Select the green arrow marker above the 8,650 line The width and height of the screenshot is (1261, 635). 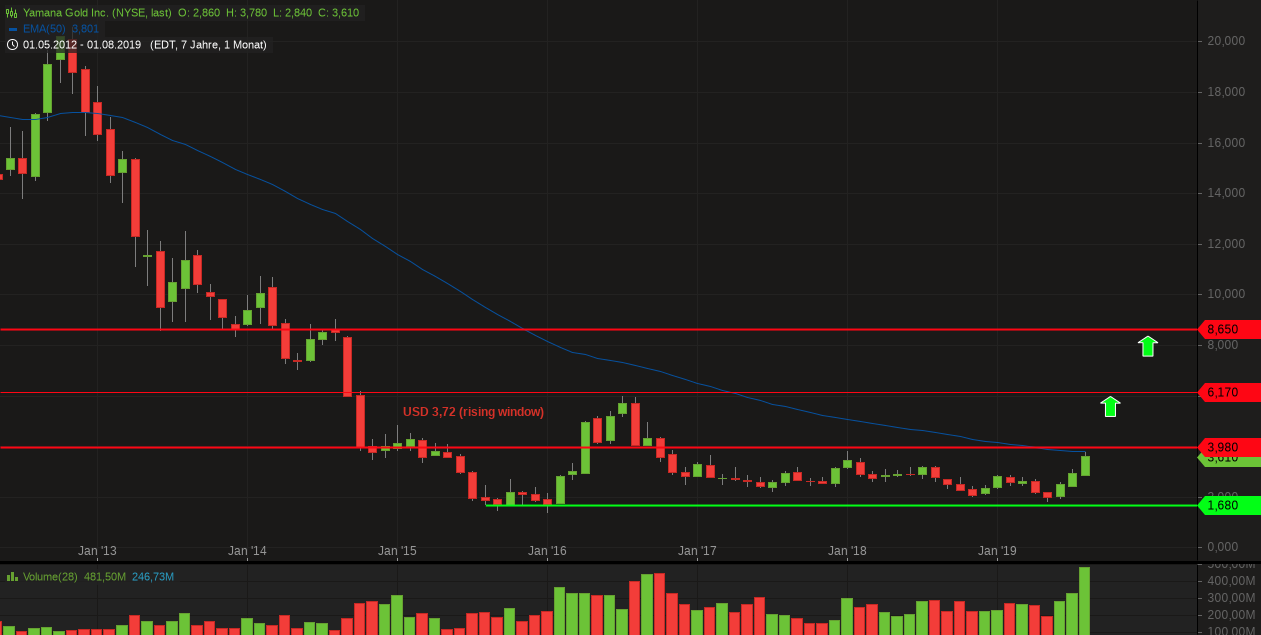(x=1147, y=346)
